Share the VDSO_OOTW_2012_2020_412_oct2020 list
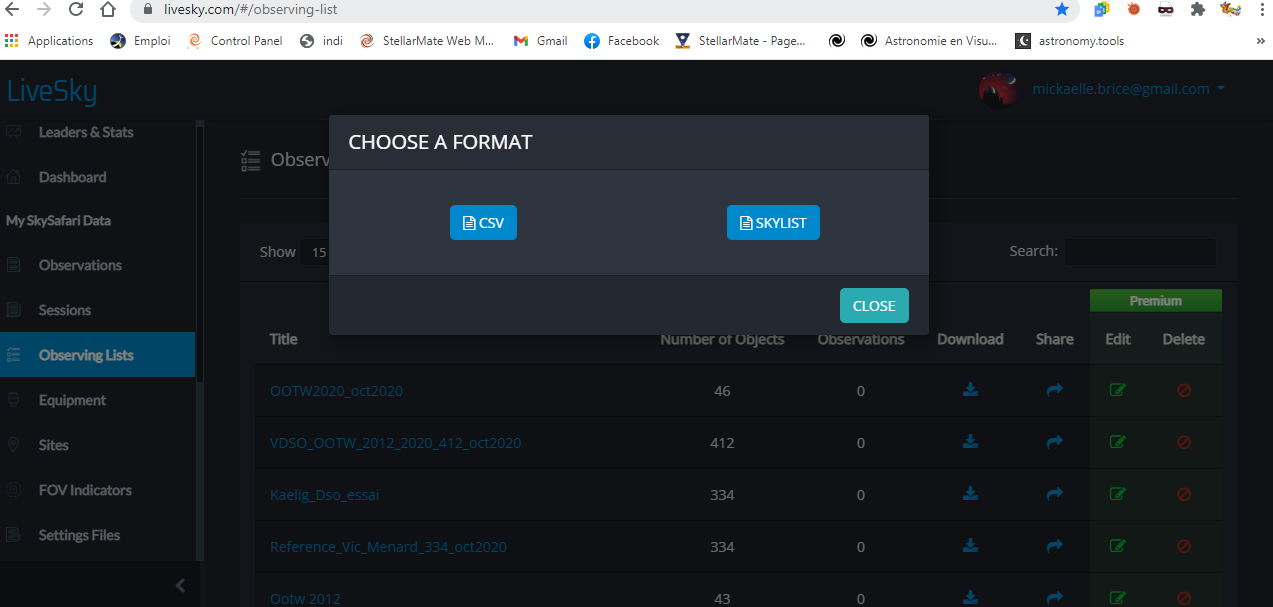Screen dimensions: 1273x607 (x=1054, y=442)
